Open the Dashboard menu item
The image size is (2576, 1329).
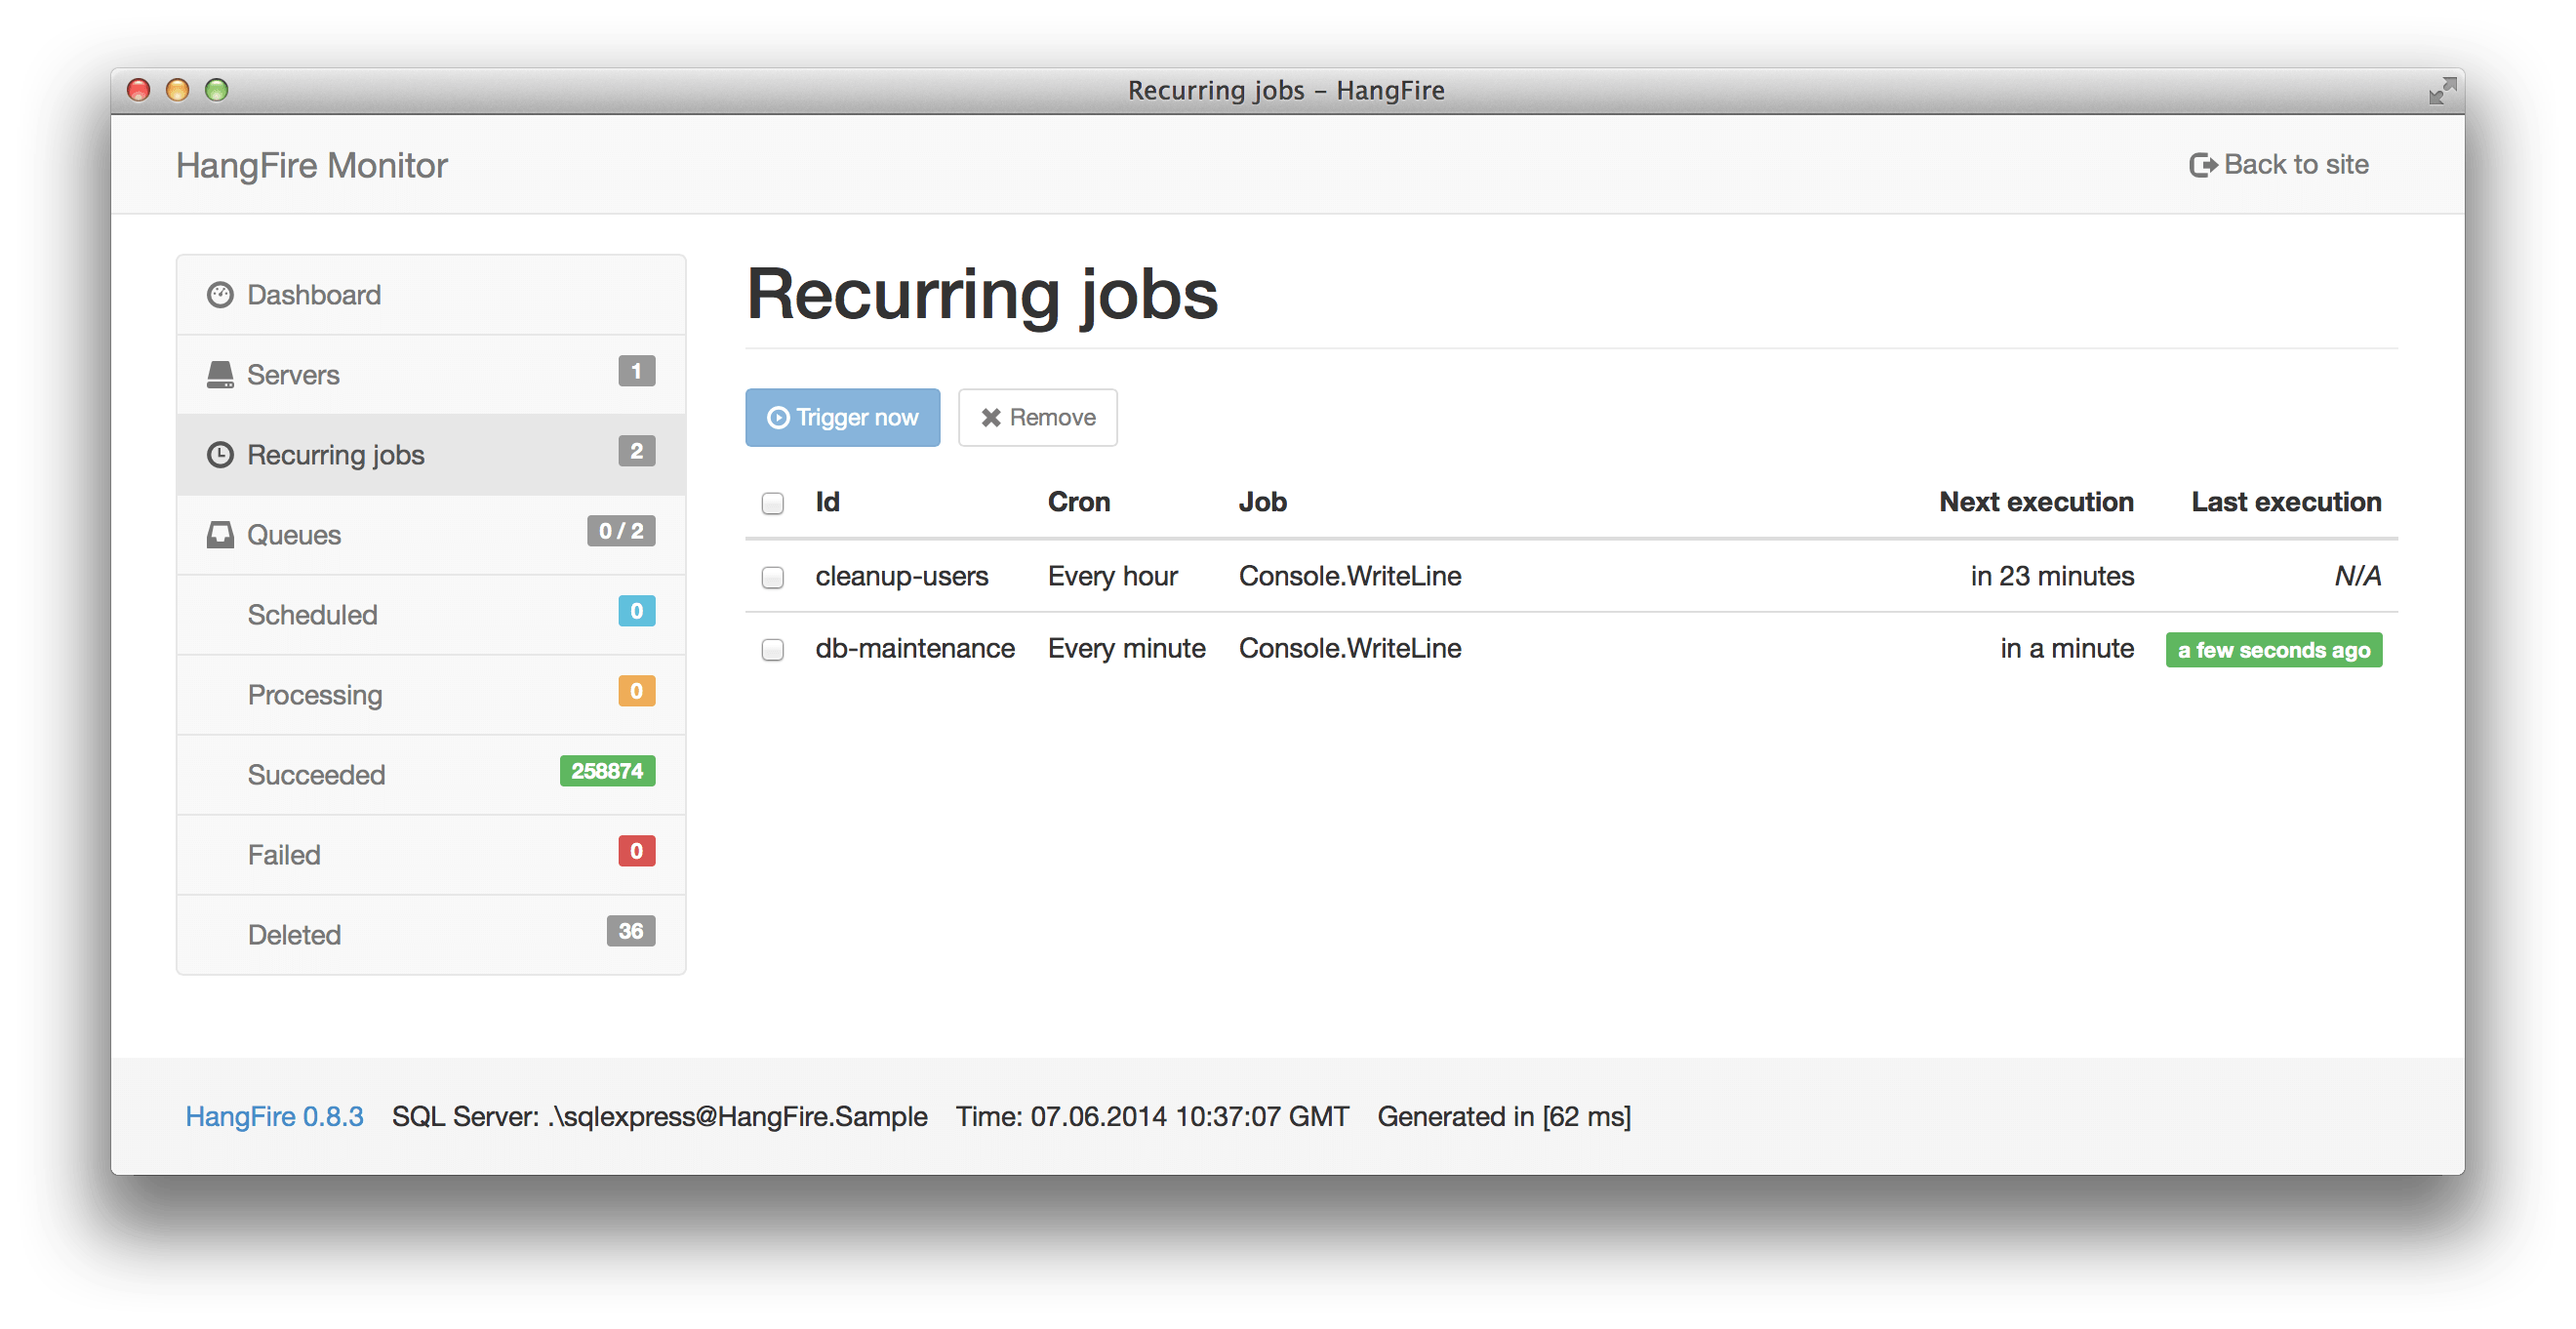[310, 294]
